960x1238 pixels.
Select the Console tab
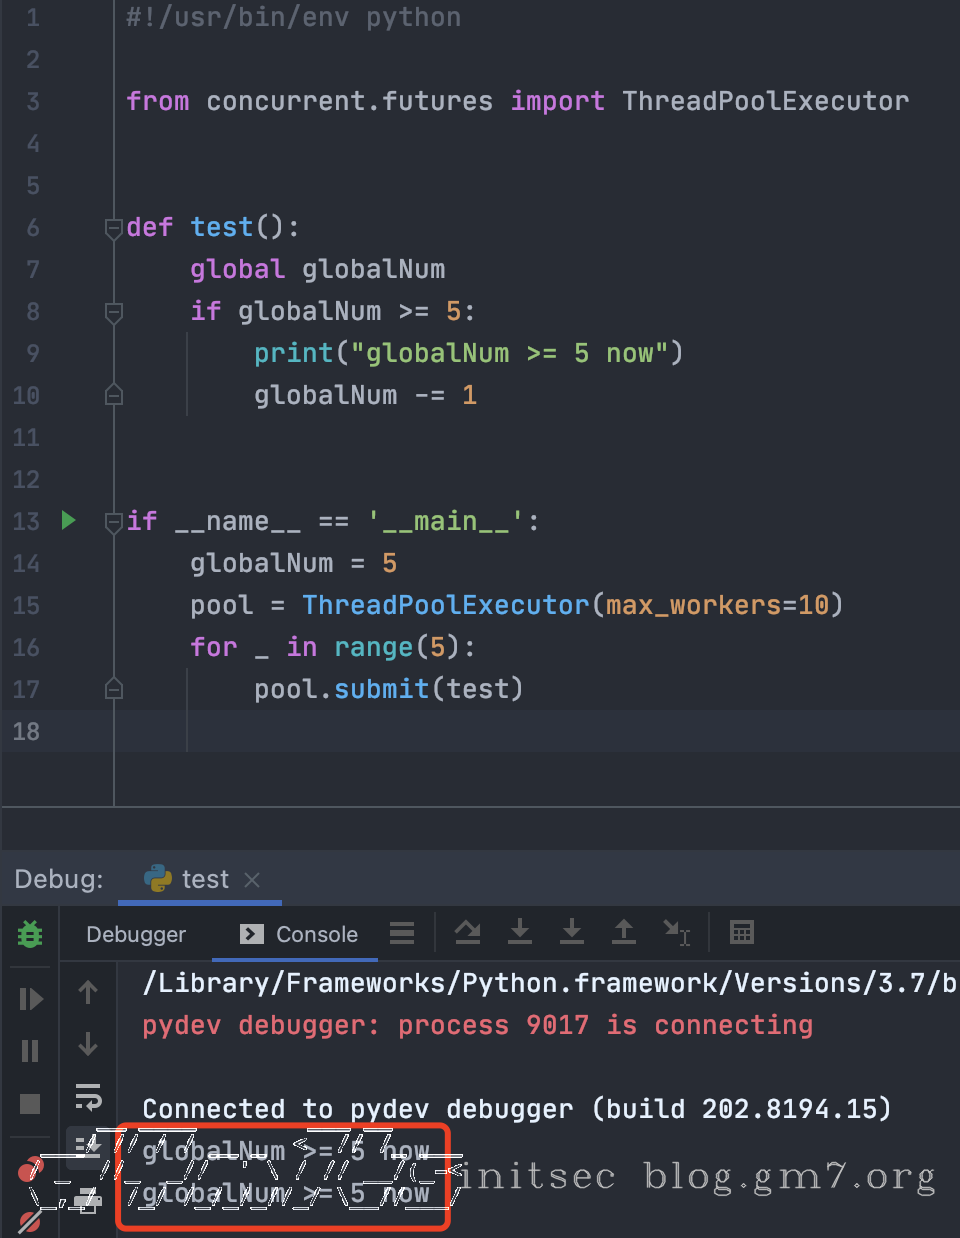[x=300, y=934]
